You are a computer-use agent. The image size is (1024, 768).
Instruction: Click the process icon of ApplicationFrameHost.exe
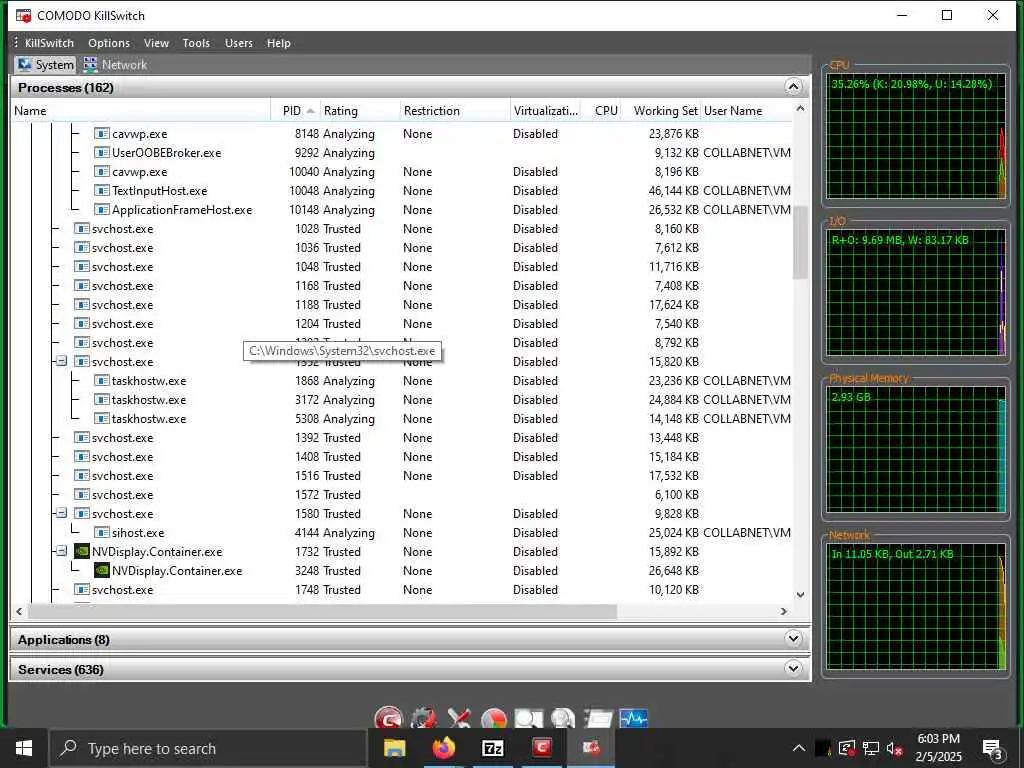102,210
